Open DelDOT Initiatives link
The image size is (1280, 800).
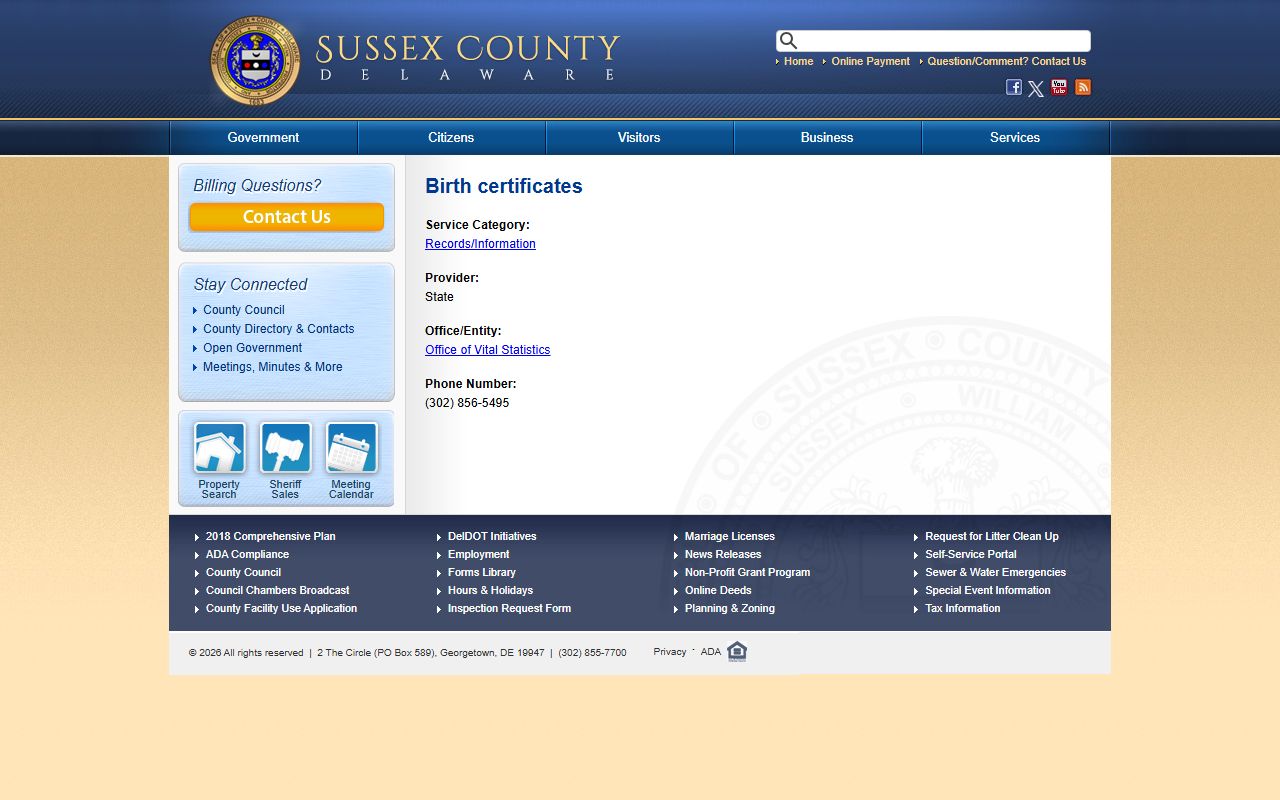tap(492, 537)
